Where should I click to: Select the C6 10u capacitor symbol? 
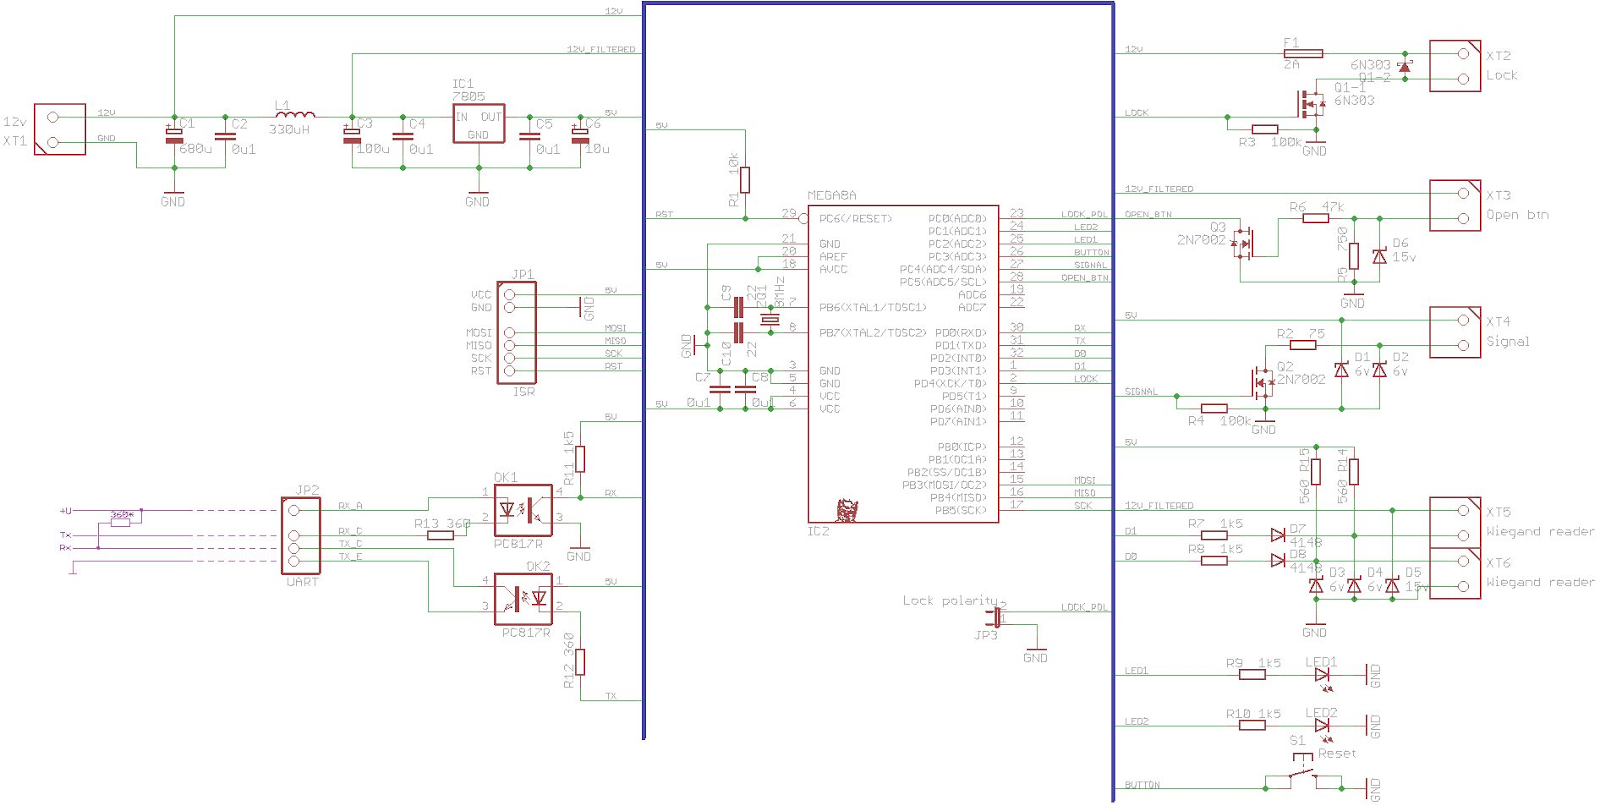point(579,134)
